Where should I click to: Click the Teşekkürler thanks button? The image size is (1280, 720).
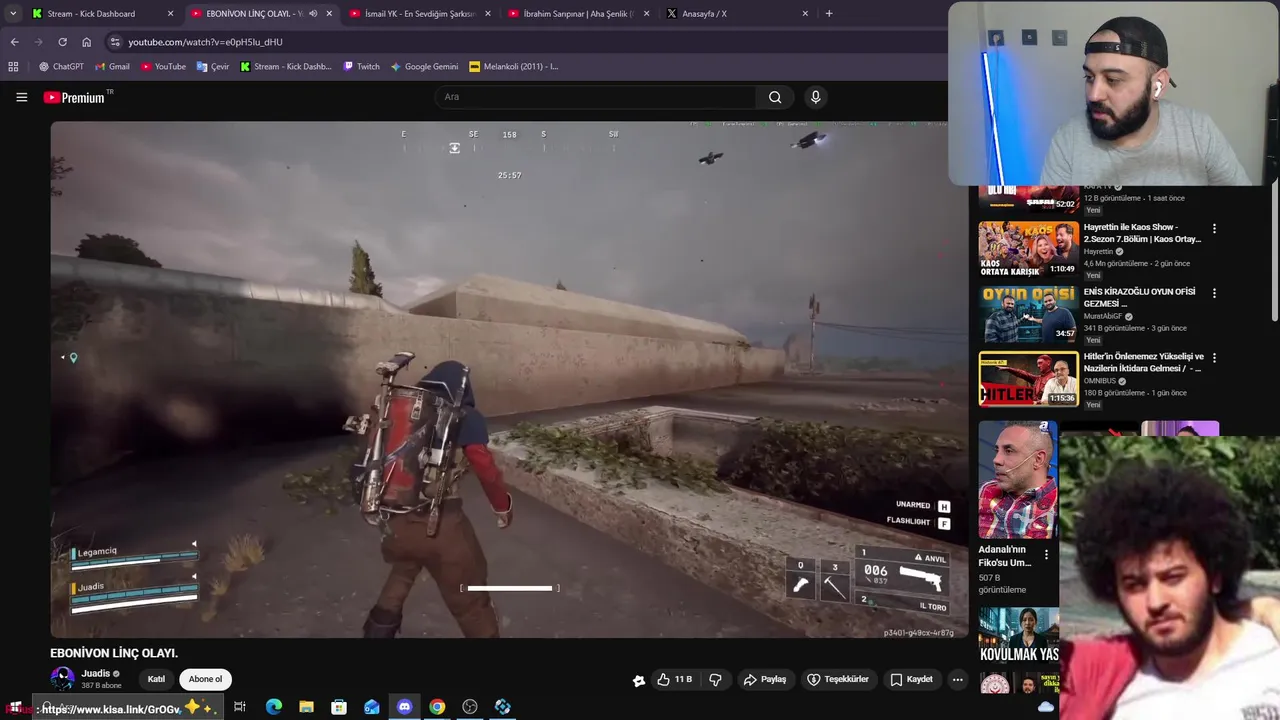(x=838, y=679)
